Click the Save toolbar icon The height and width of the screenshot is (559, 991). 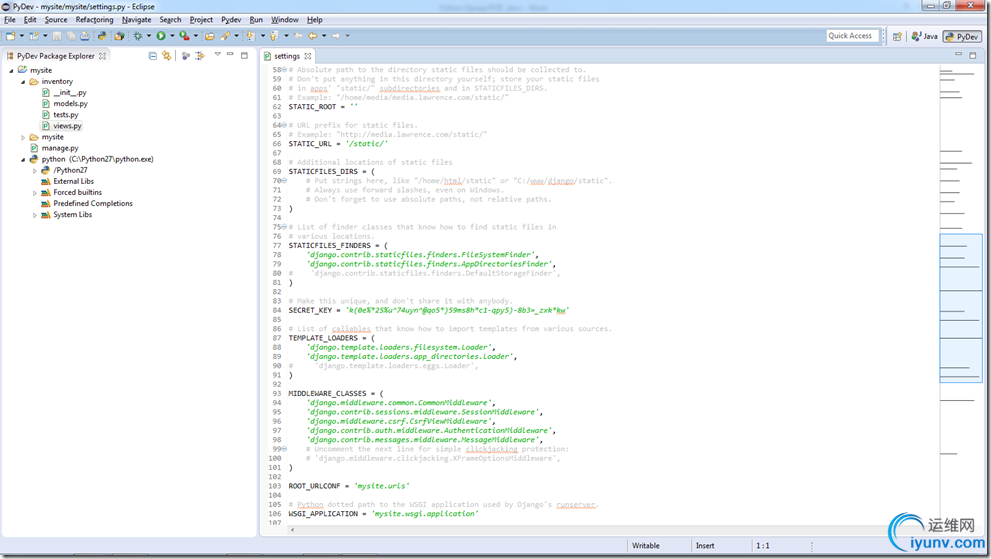pyautogui.click(x=57, y=36)
